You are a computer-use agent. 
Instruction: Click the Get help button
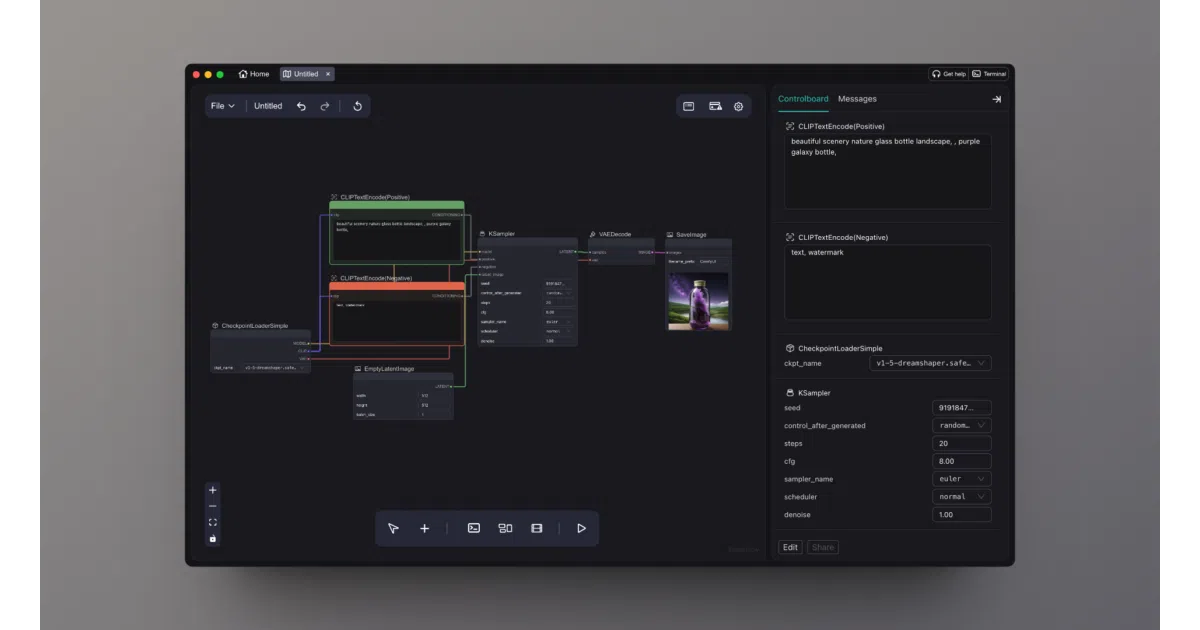tap(948, 74)
